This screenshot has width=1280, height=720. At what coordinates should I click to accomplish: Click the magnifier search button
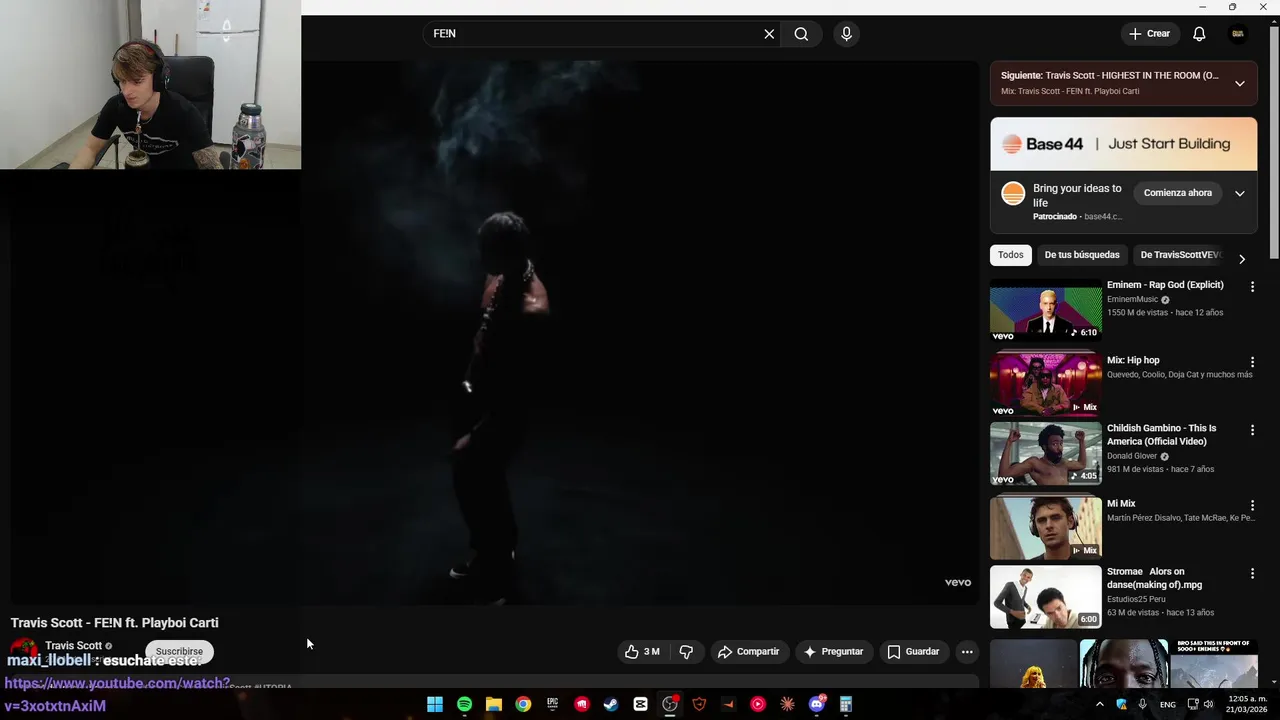coord(801,34)
